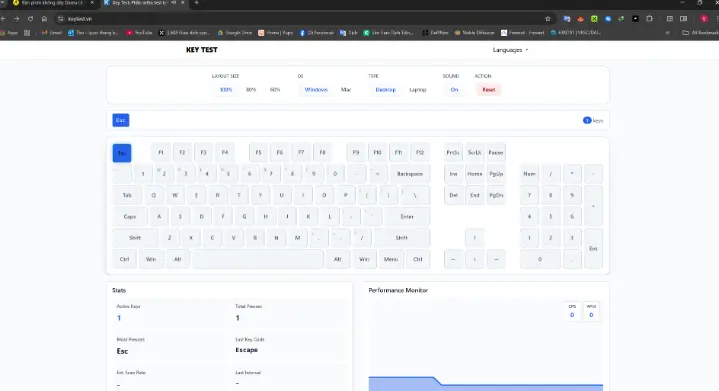Click the blue Esc tag in history bar
This screenshot has height=391, width=719.
pos(121,120)
